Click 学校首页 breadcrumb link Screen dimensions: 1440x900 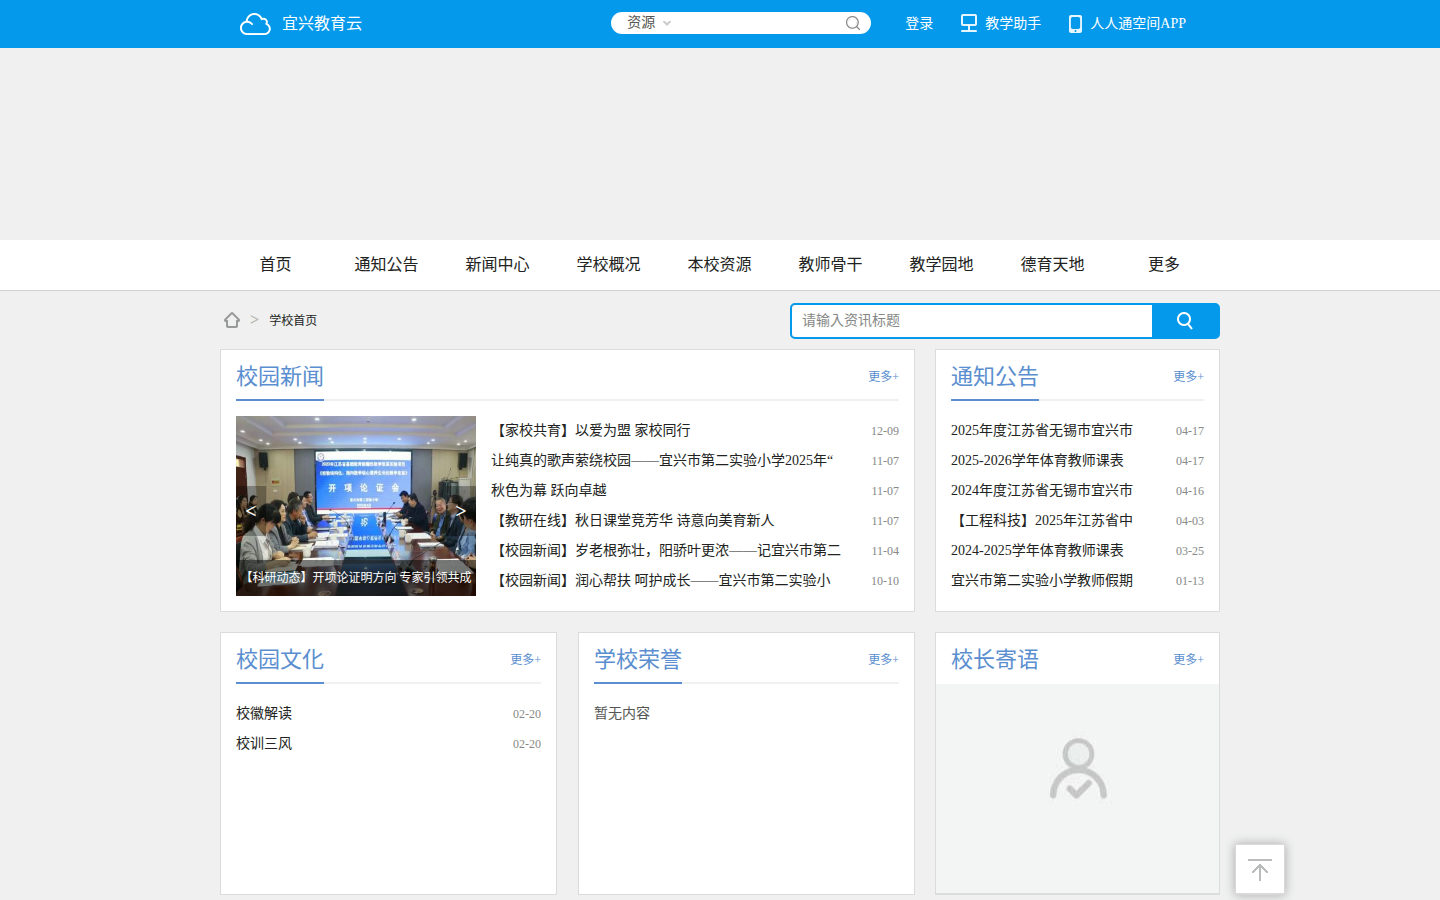click(293, 320)
